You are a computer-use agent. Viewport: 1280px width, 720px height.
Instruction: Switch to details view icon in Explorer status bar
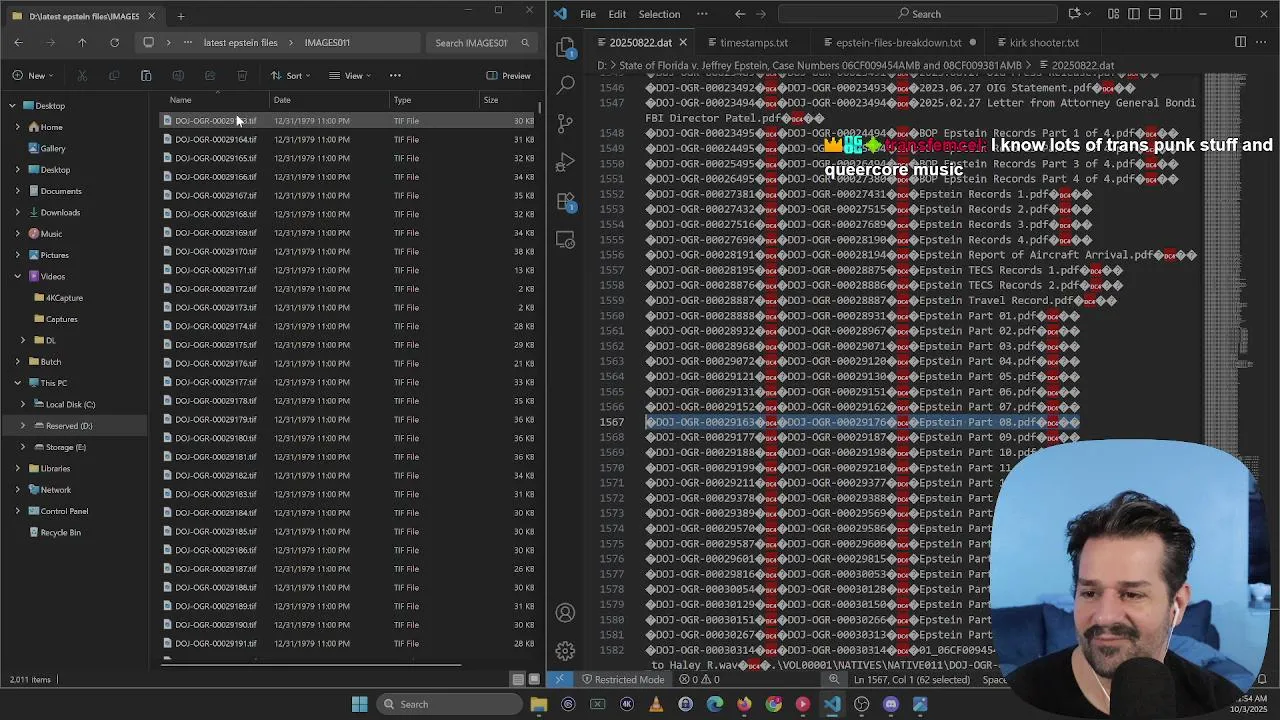click(518, 680)
